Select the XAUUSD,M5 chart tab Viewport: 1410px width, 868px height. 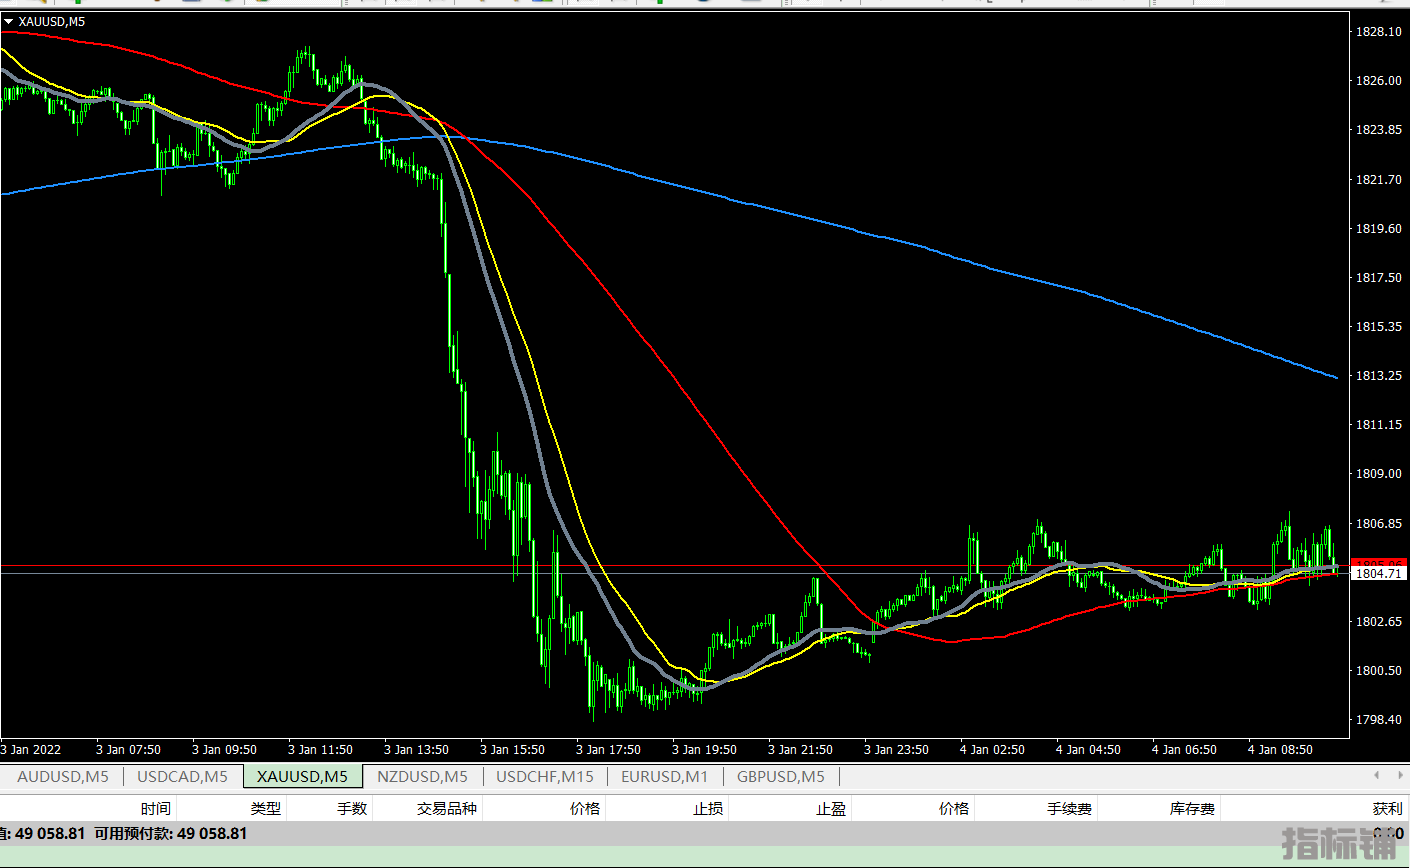click(302, 777)
